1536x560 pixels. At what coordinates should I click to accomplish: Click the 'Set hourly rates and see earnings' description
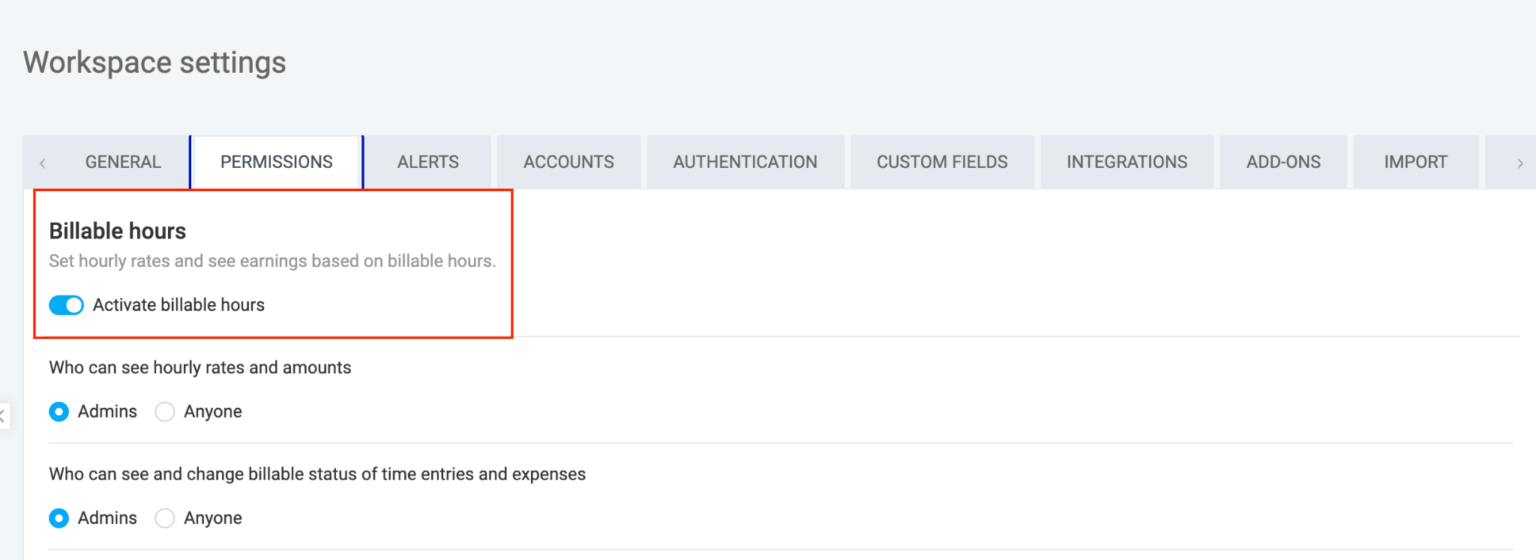click(x=272, y=262)
